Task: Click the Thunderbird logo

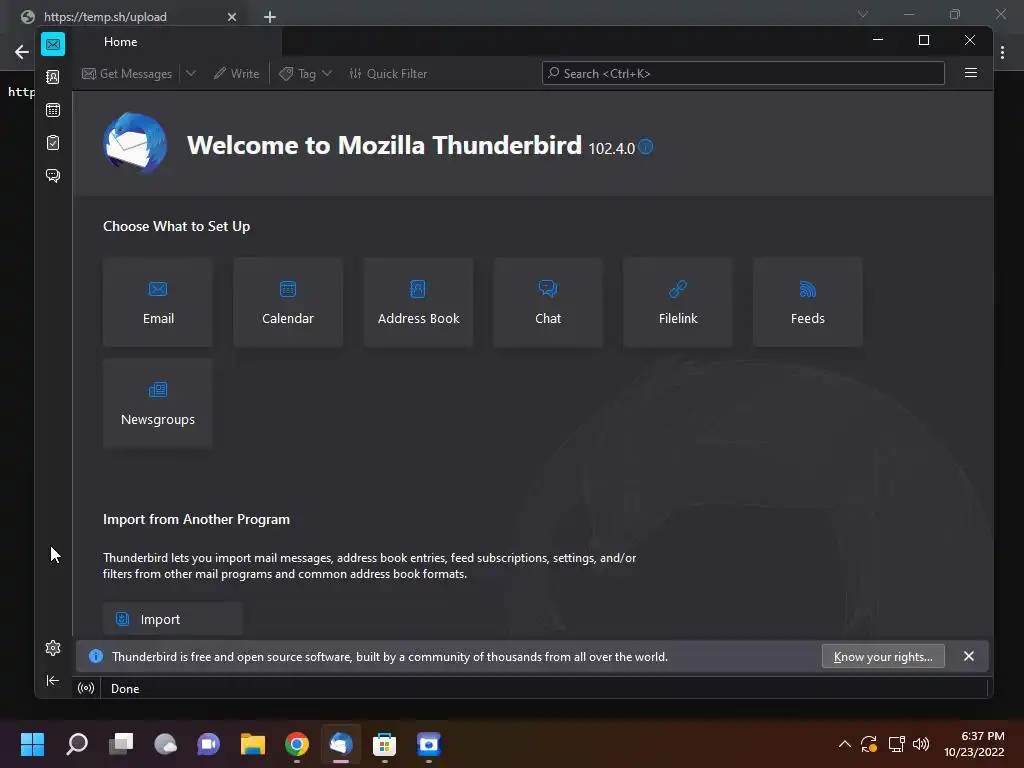Action: 135,144
